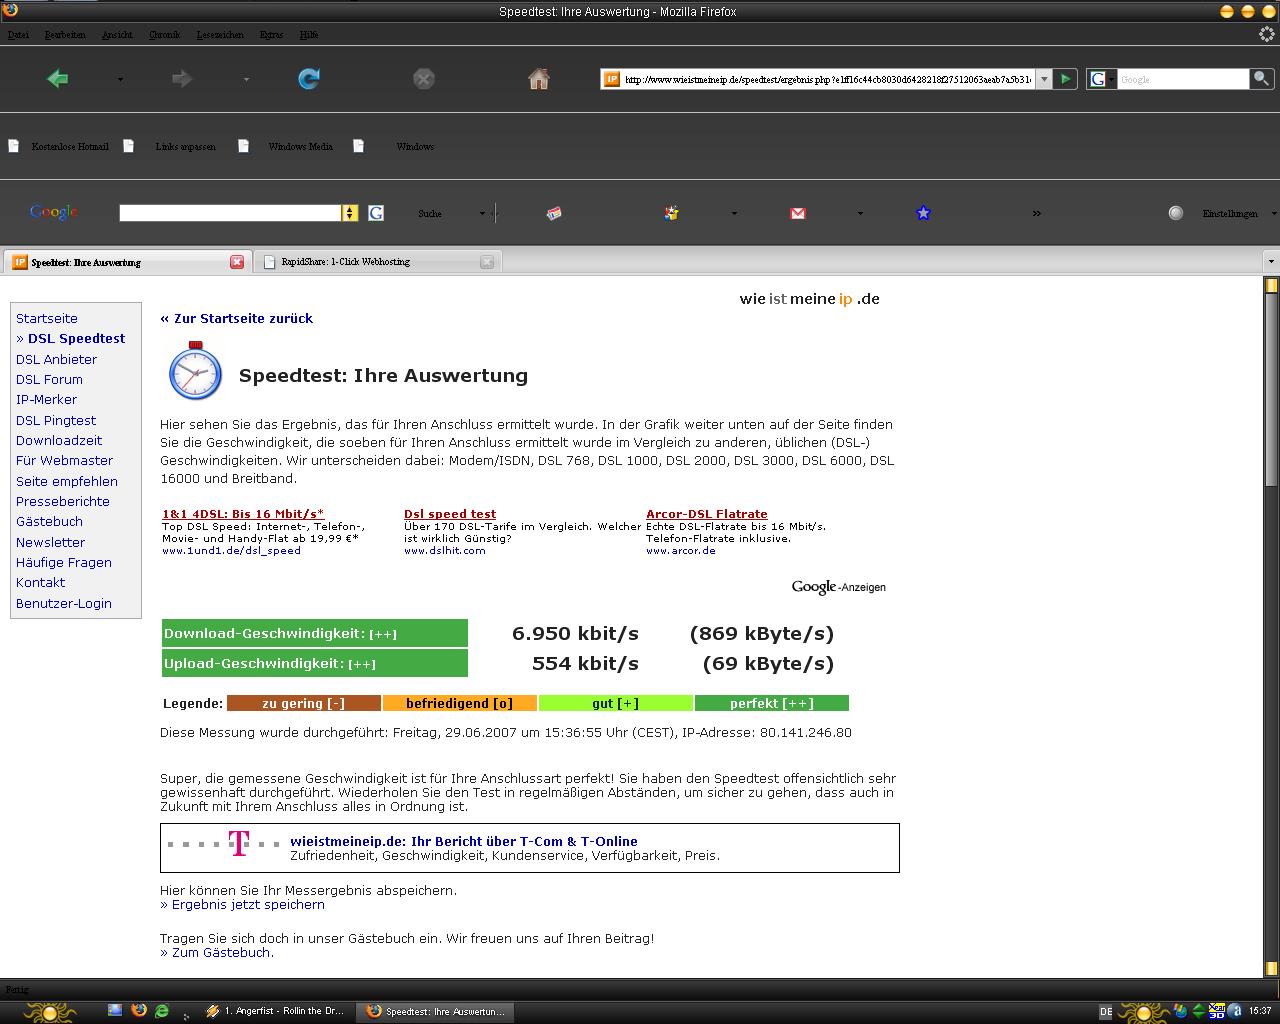Click 'Ergebnis jetzt speichern' link
1280x1024 pixels.
[248, 904]
